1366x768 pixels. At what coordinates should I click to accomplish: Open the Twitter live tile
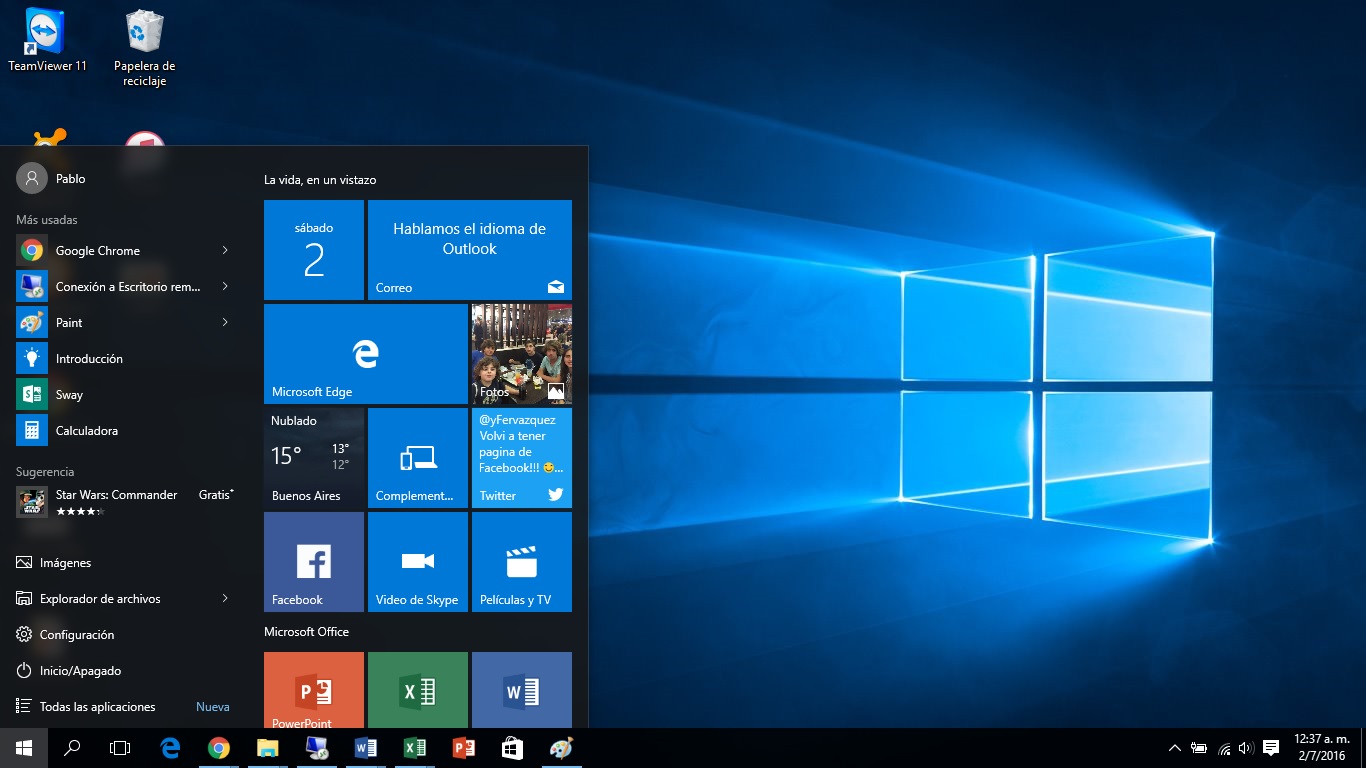click(521, 457)
